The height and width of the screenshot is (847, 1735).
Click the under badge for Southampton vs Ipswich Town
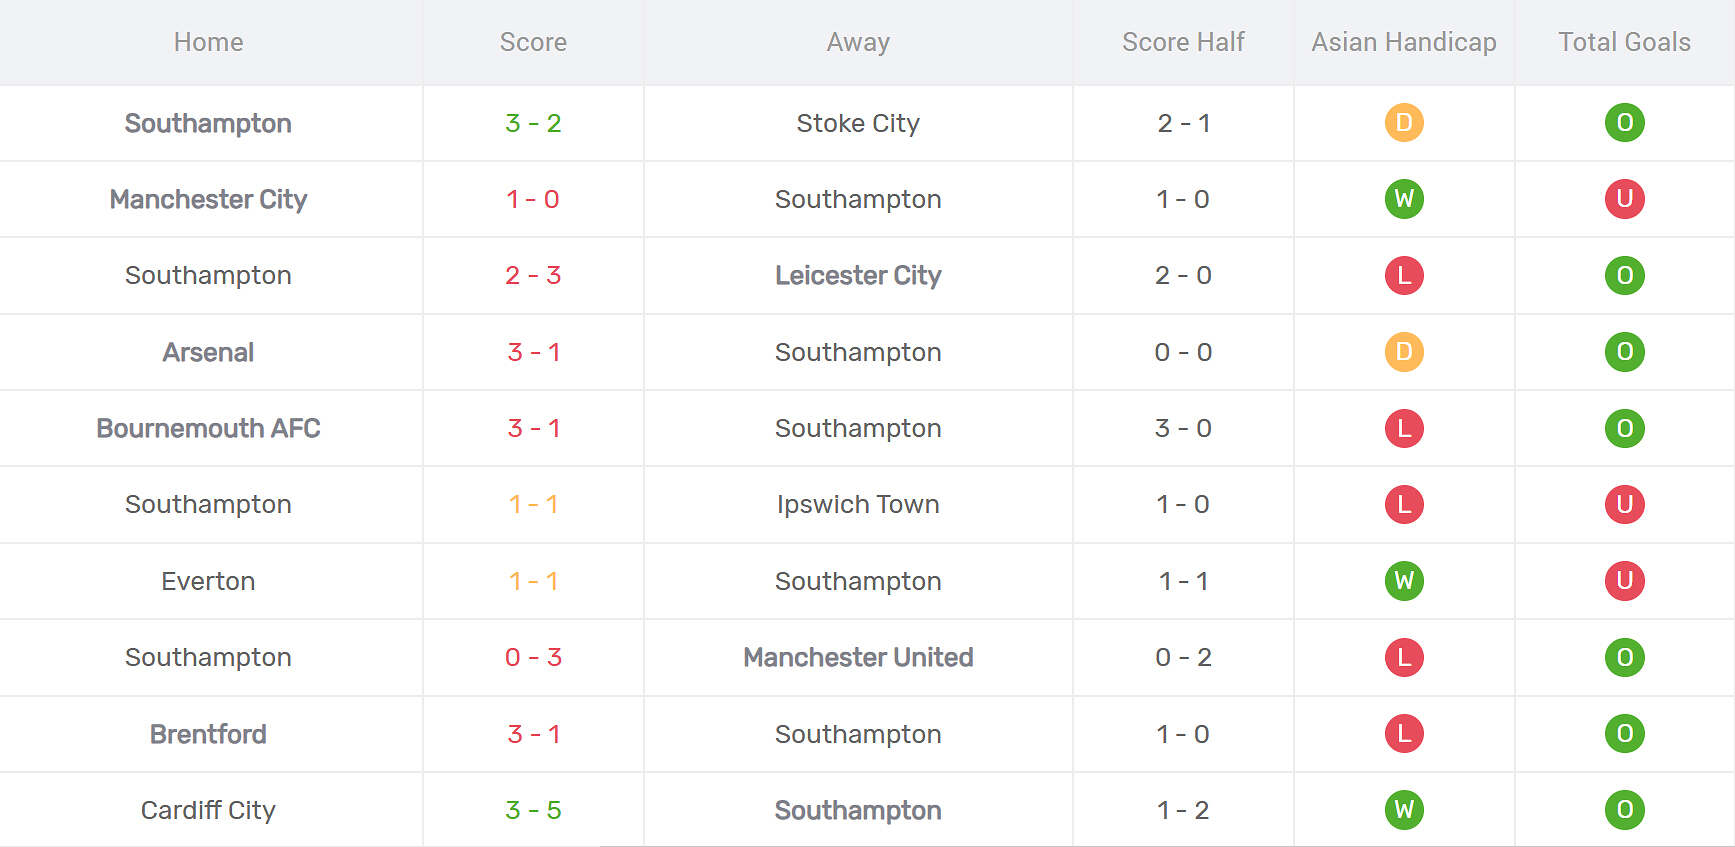click(x=1624, y=504)
